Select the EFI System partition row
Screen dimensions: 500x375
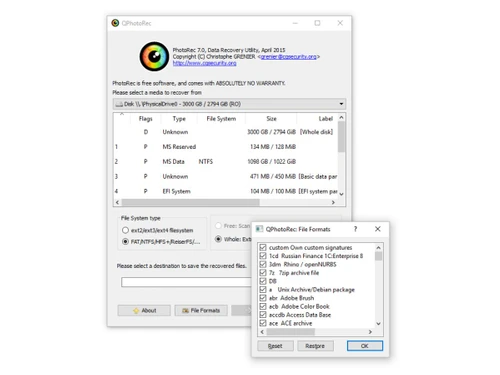point(225,191)
